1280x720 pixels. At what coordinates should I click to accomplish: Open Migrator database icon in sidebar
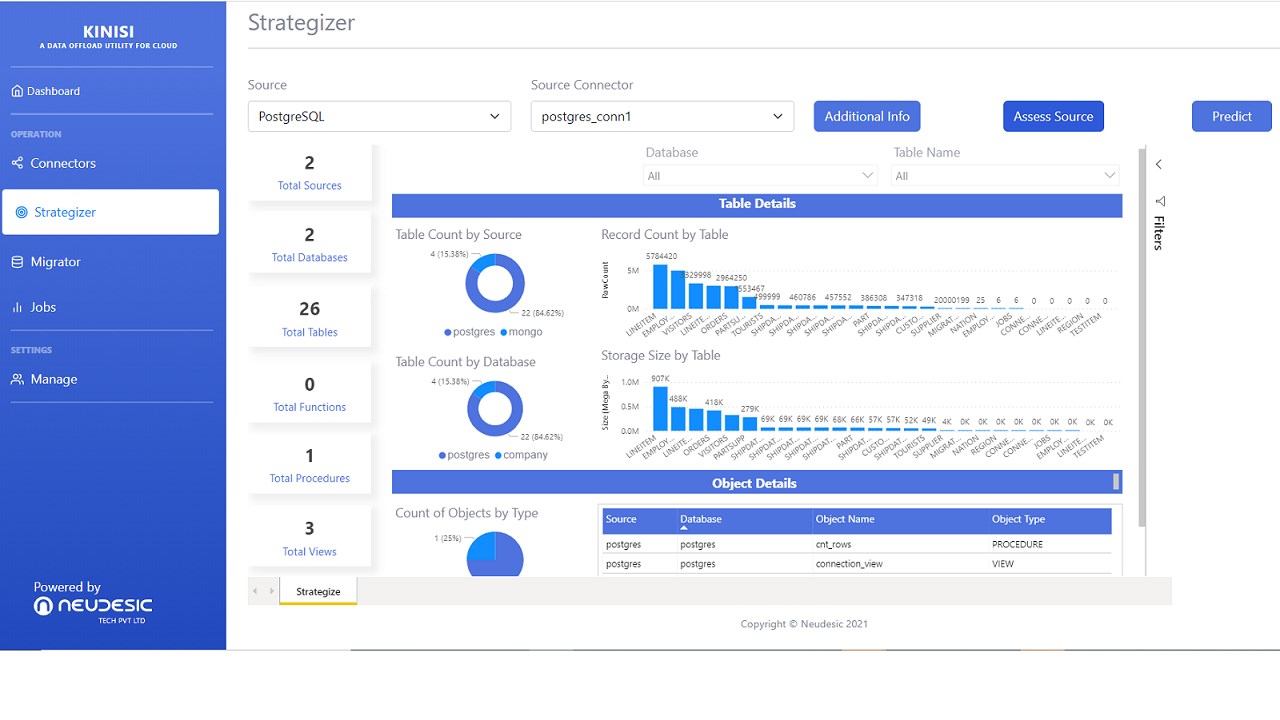coord(17,262)
